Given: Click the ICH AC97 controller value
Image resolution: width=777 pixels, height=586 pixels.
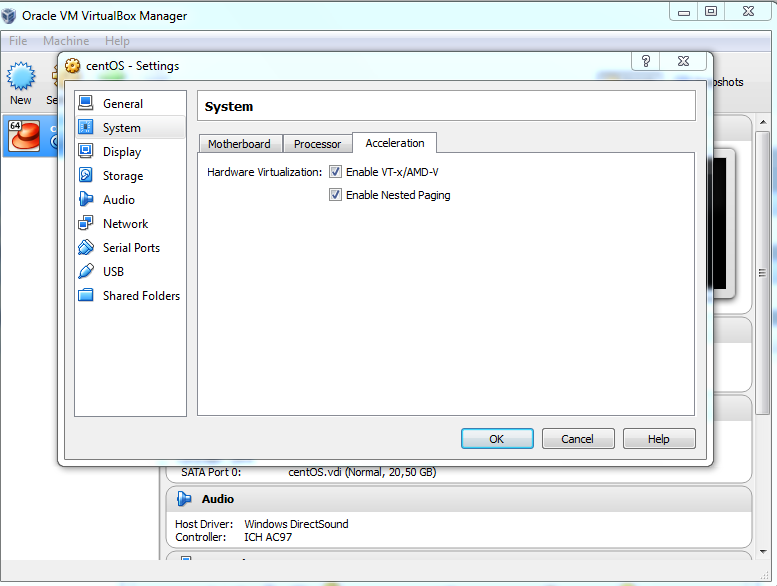Looking at the screenshot, I should (x=268, y=537).
